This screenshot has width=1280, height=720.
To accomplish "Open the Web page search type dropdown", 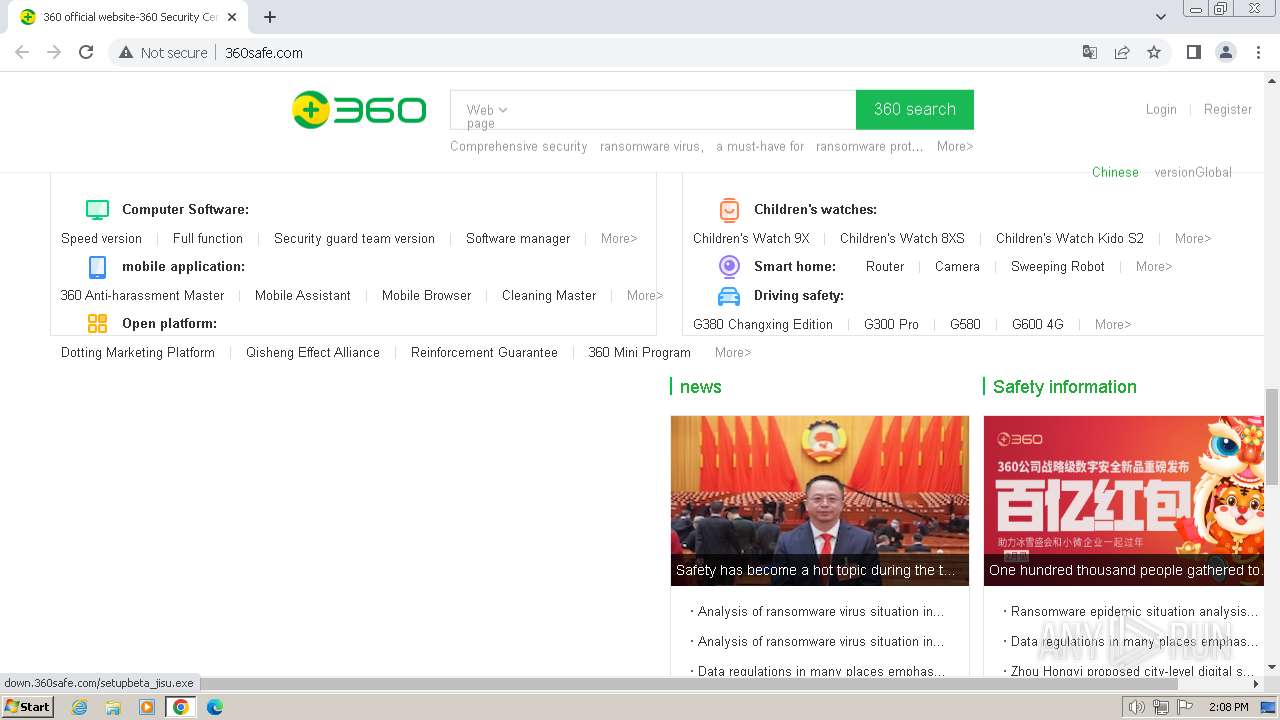I will pyautogui.click(x=487, y=110).
